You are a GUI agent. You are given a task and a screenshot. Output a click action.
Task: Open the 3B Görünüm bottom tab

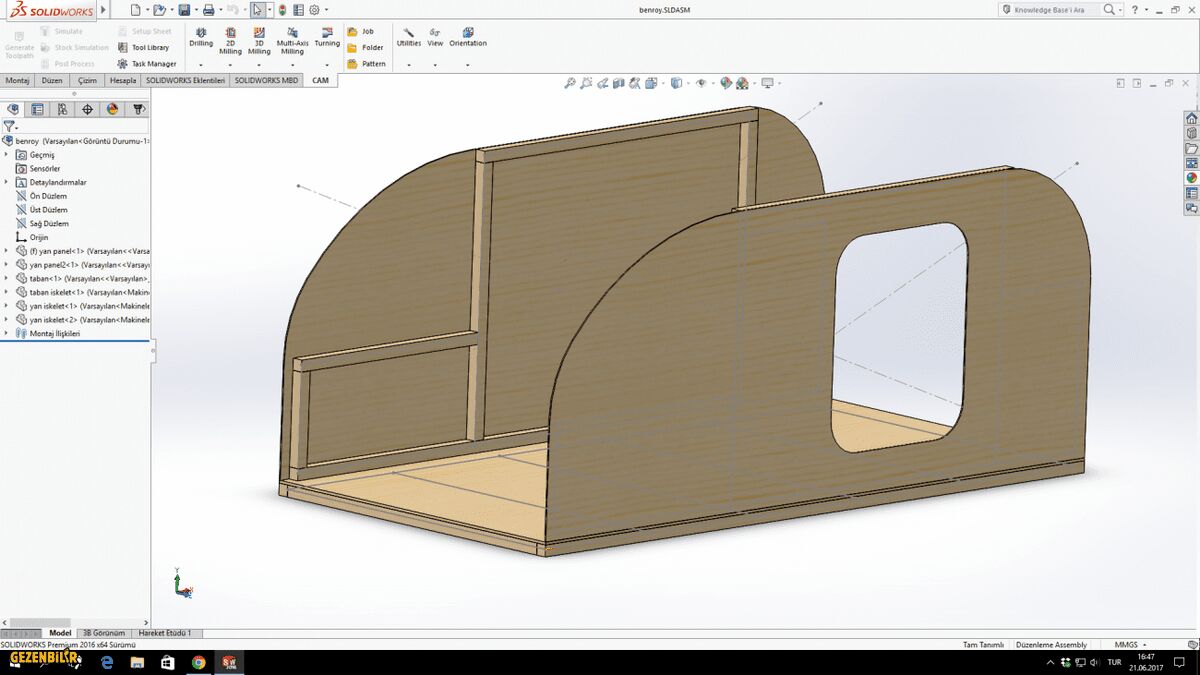104,633
